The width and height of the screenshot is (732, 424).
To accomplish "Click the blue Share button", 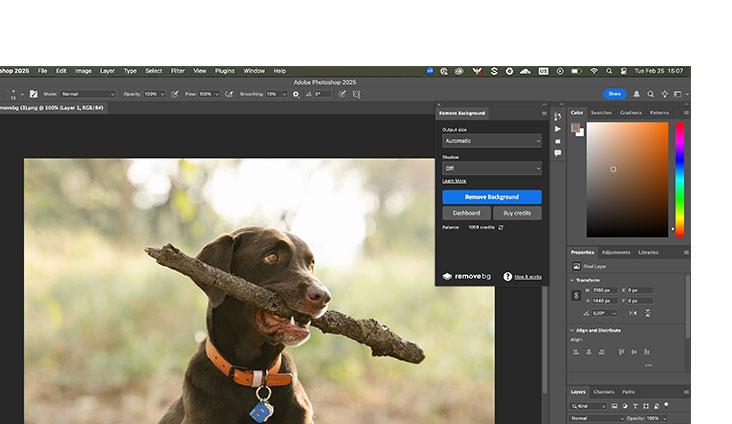I will tap(614, 94).
